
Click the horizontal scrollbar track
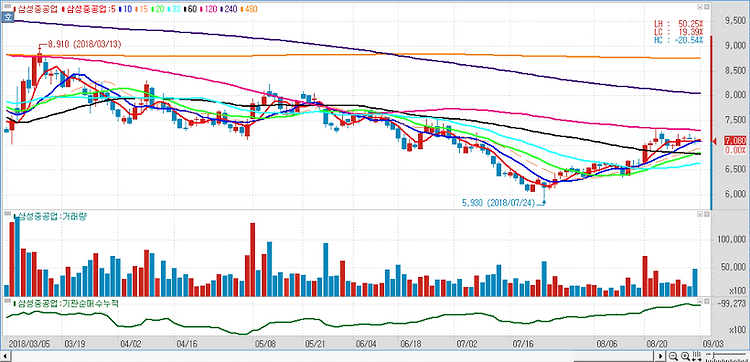pyautogui.click(x=333, y=356)
